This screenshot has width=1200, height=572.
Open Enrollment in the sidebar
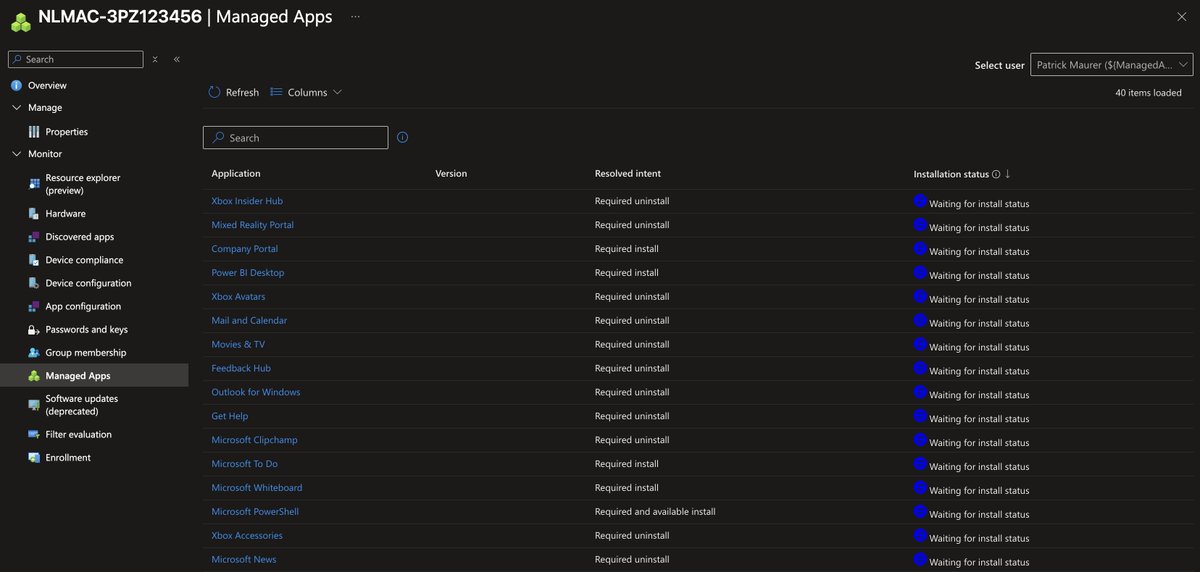pos(68,458)
